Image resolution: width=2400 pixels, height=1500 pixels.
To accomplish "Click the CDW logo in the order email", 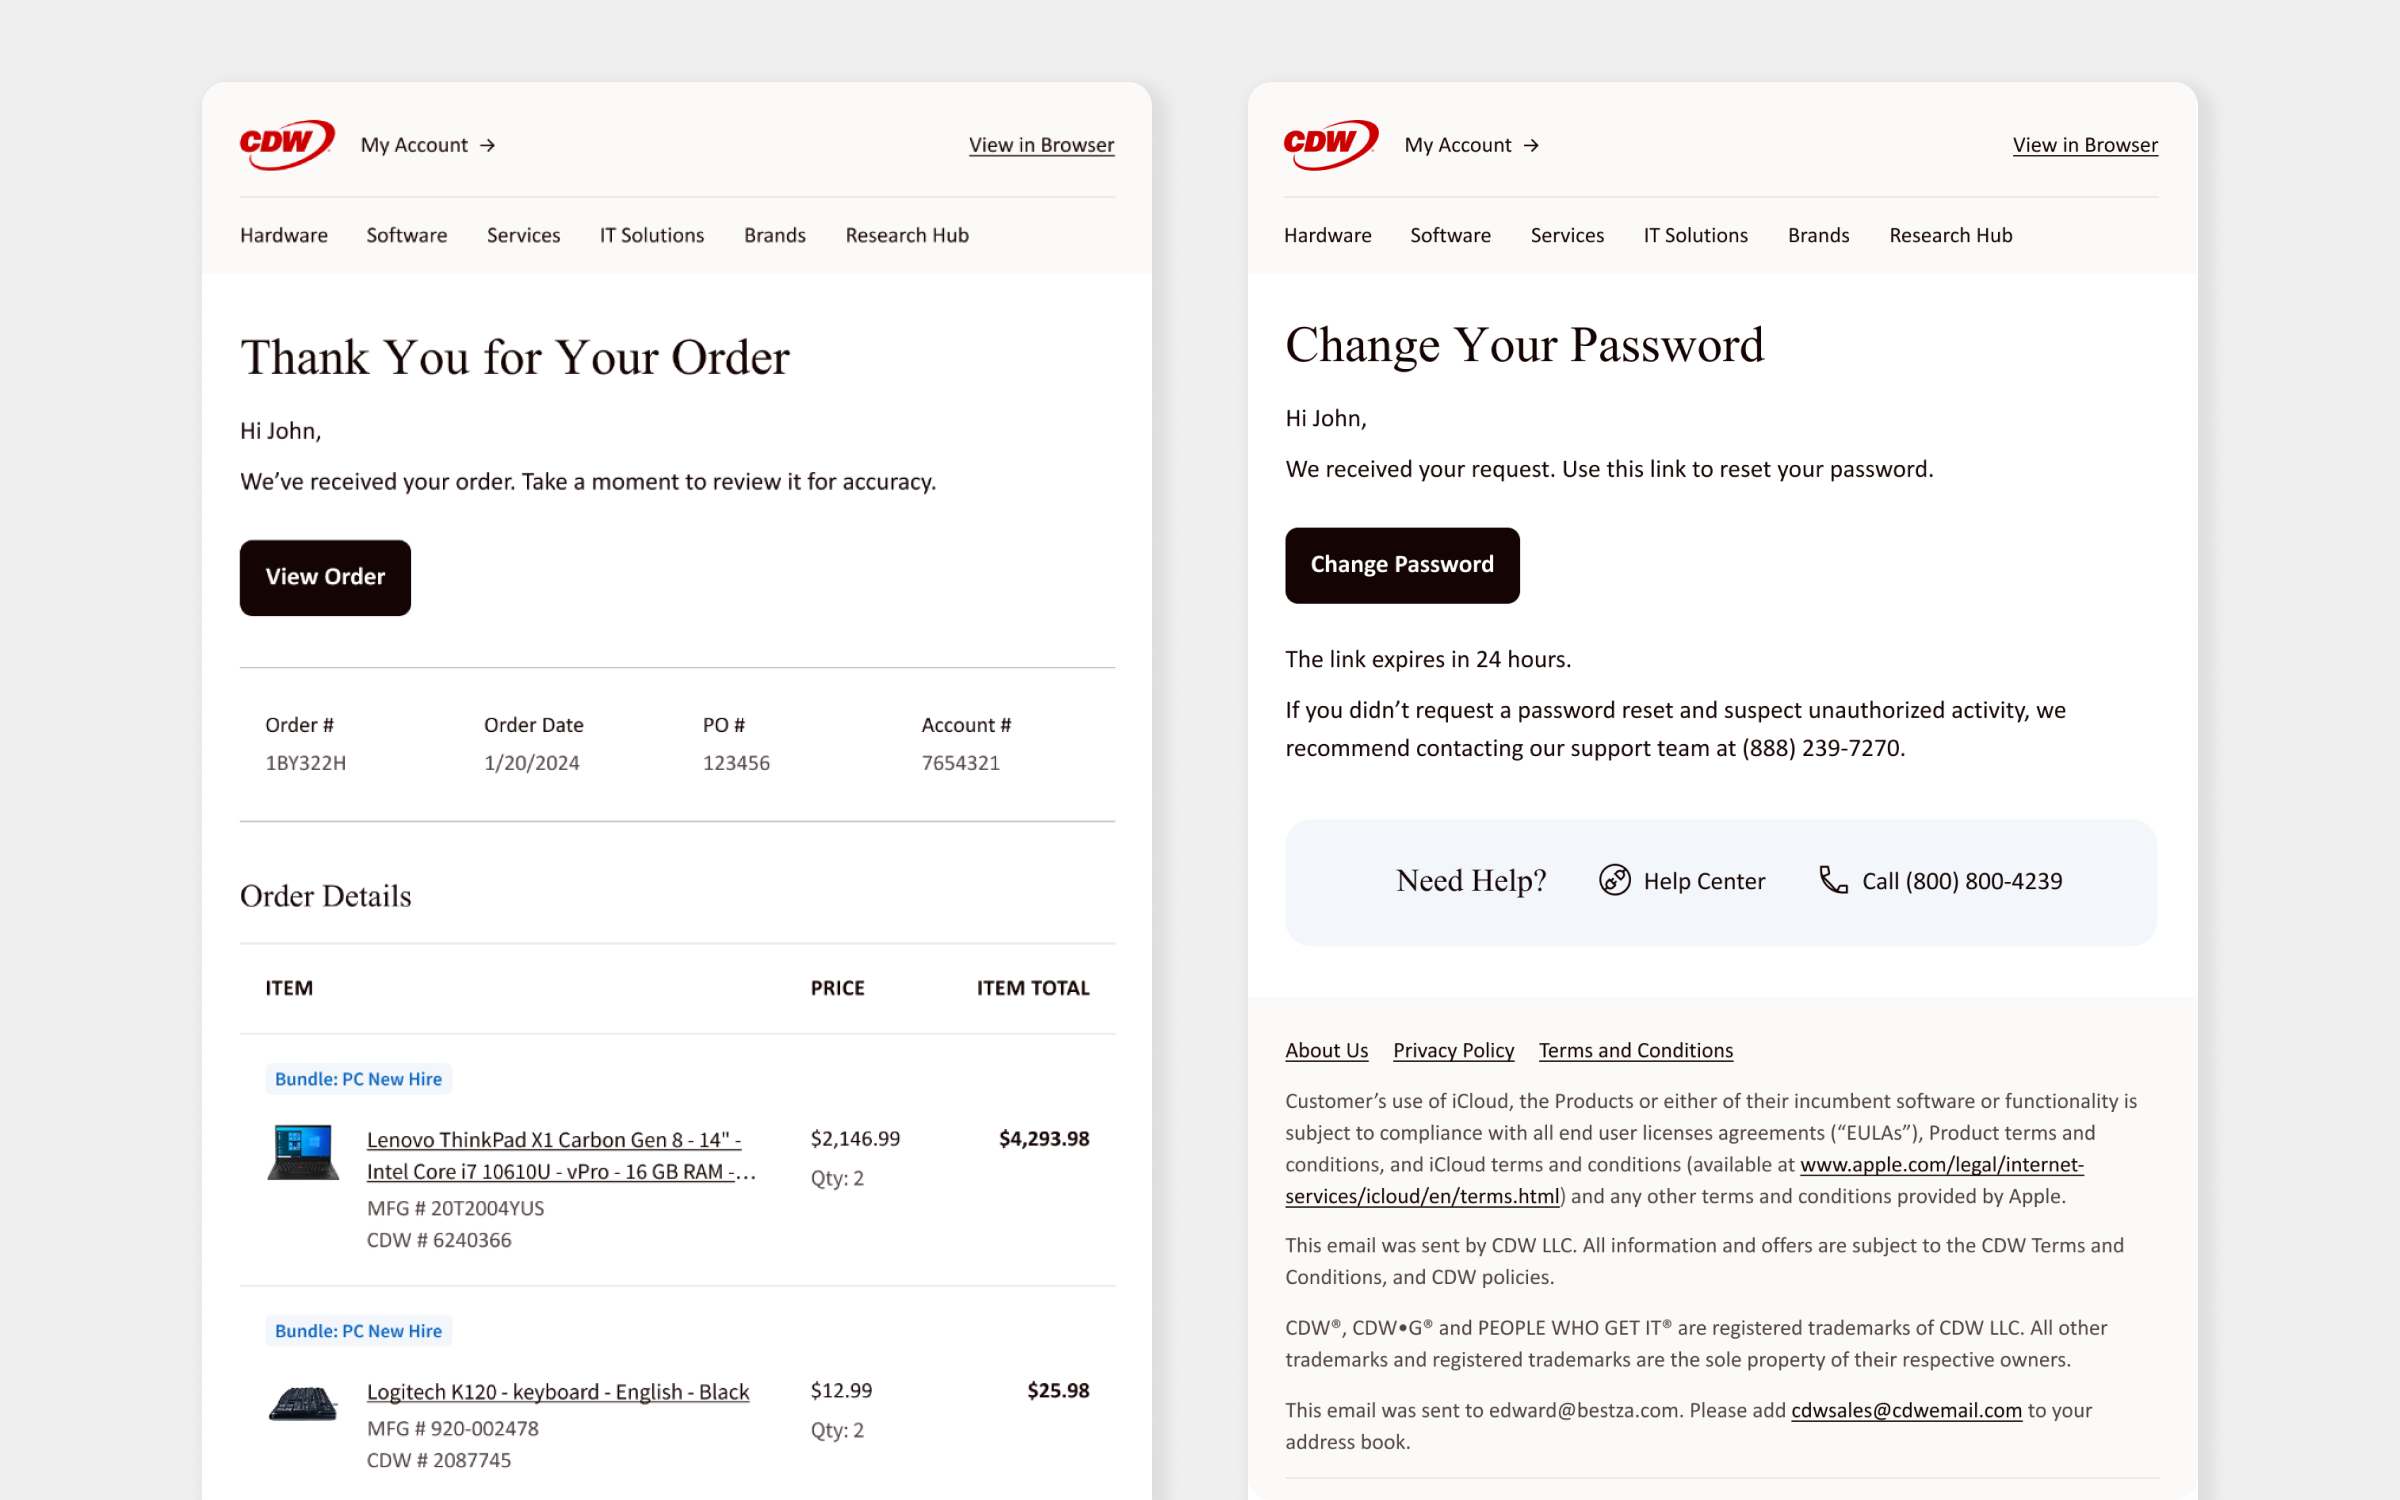I will (x=287, y=145).
